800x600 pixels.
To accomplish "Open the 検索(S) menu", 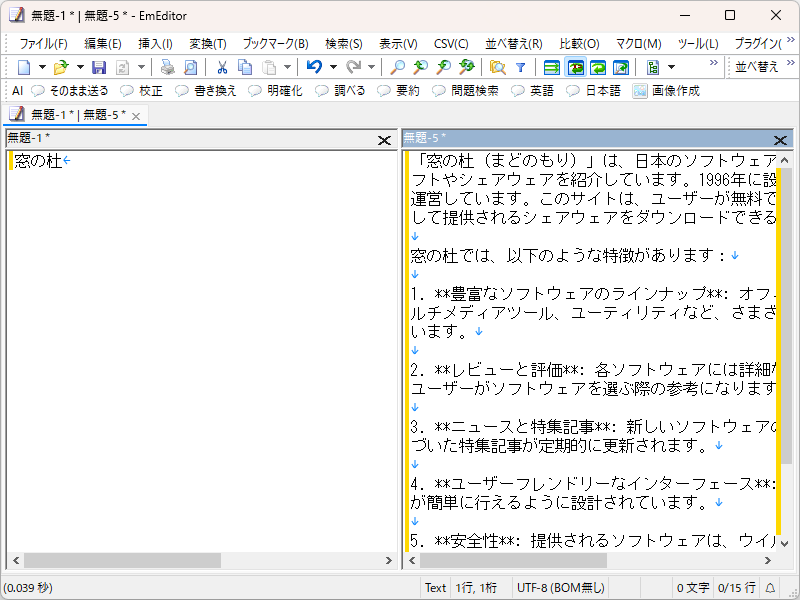I will [344, 44].
